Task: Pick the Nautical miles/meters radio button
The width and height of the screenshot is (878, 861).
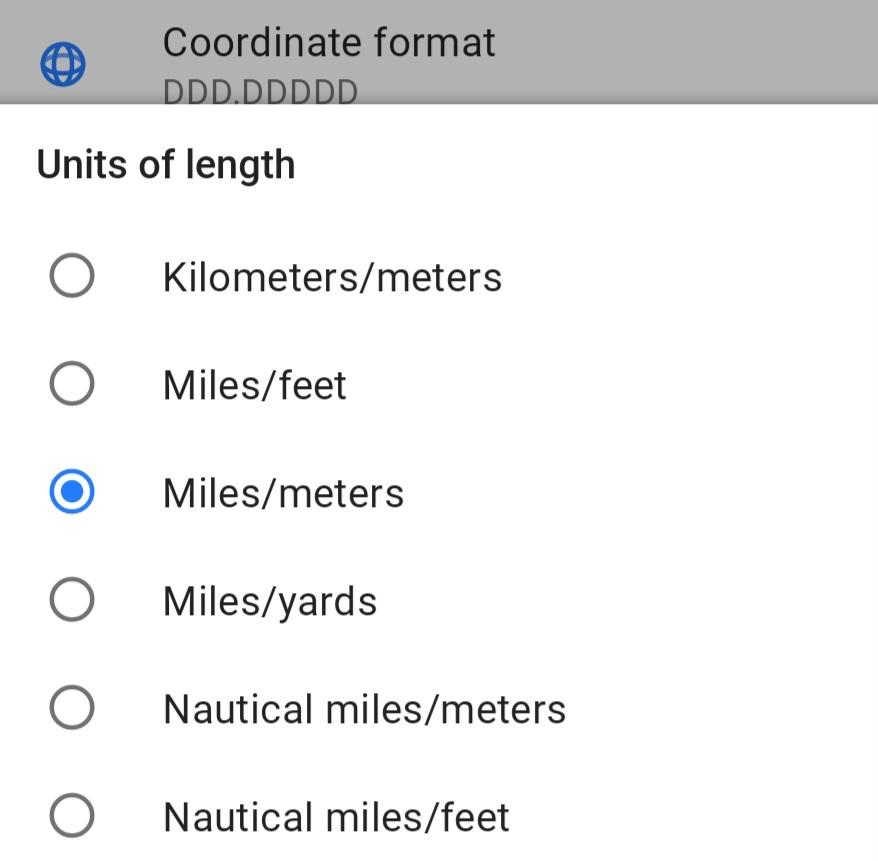Action: (x=72, y=708)
